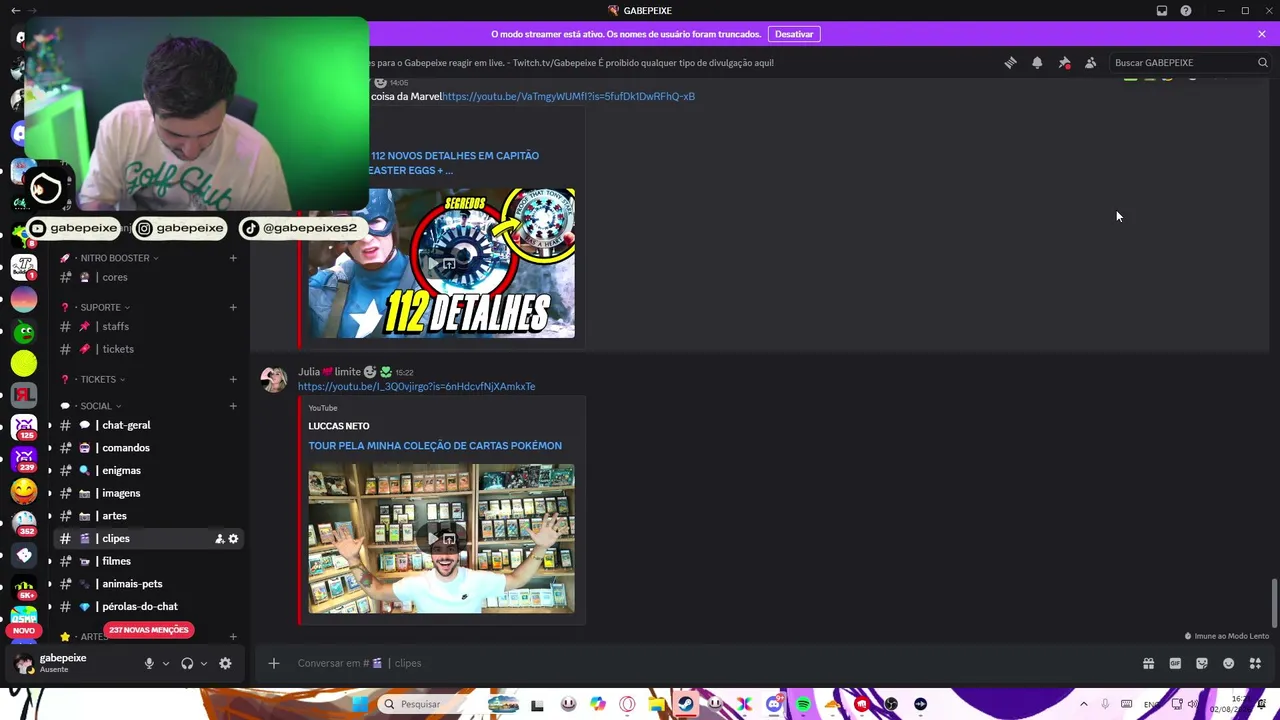Collapse the SUPORTE category
1280x720 pixels.
tap(95, 307)
